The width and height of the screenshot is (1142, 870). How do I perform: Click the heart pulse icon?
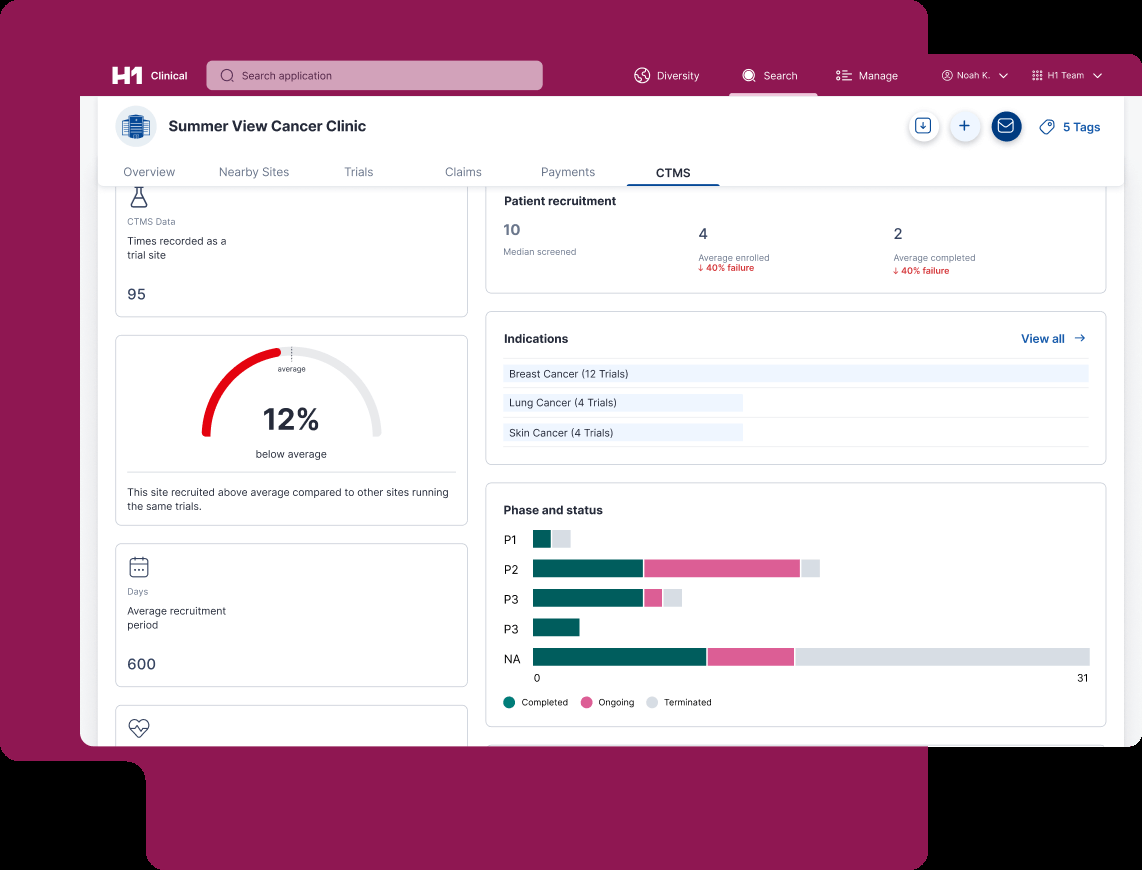coord(139,729)
